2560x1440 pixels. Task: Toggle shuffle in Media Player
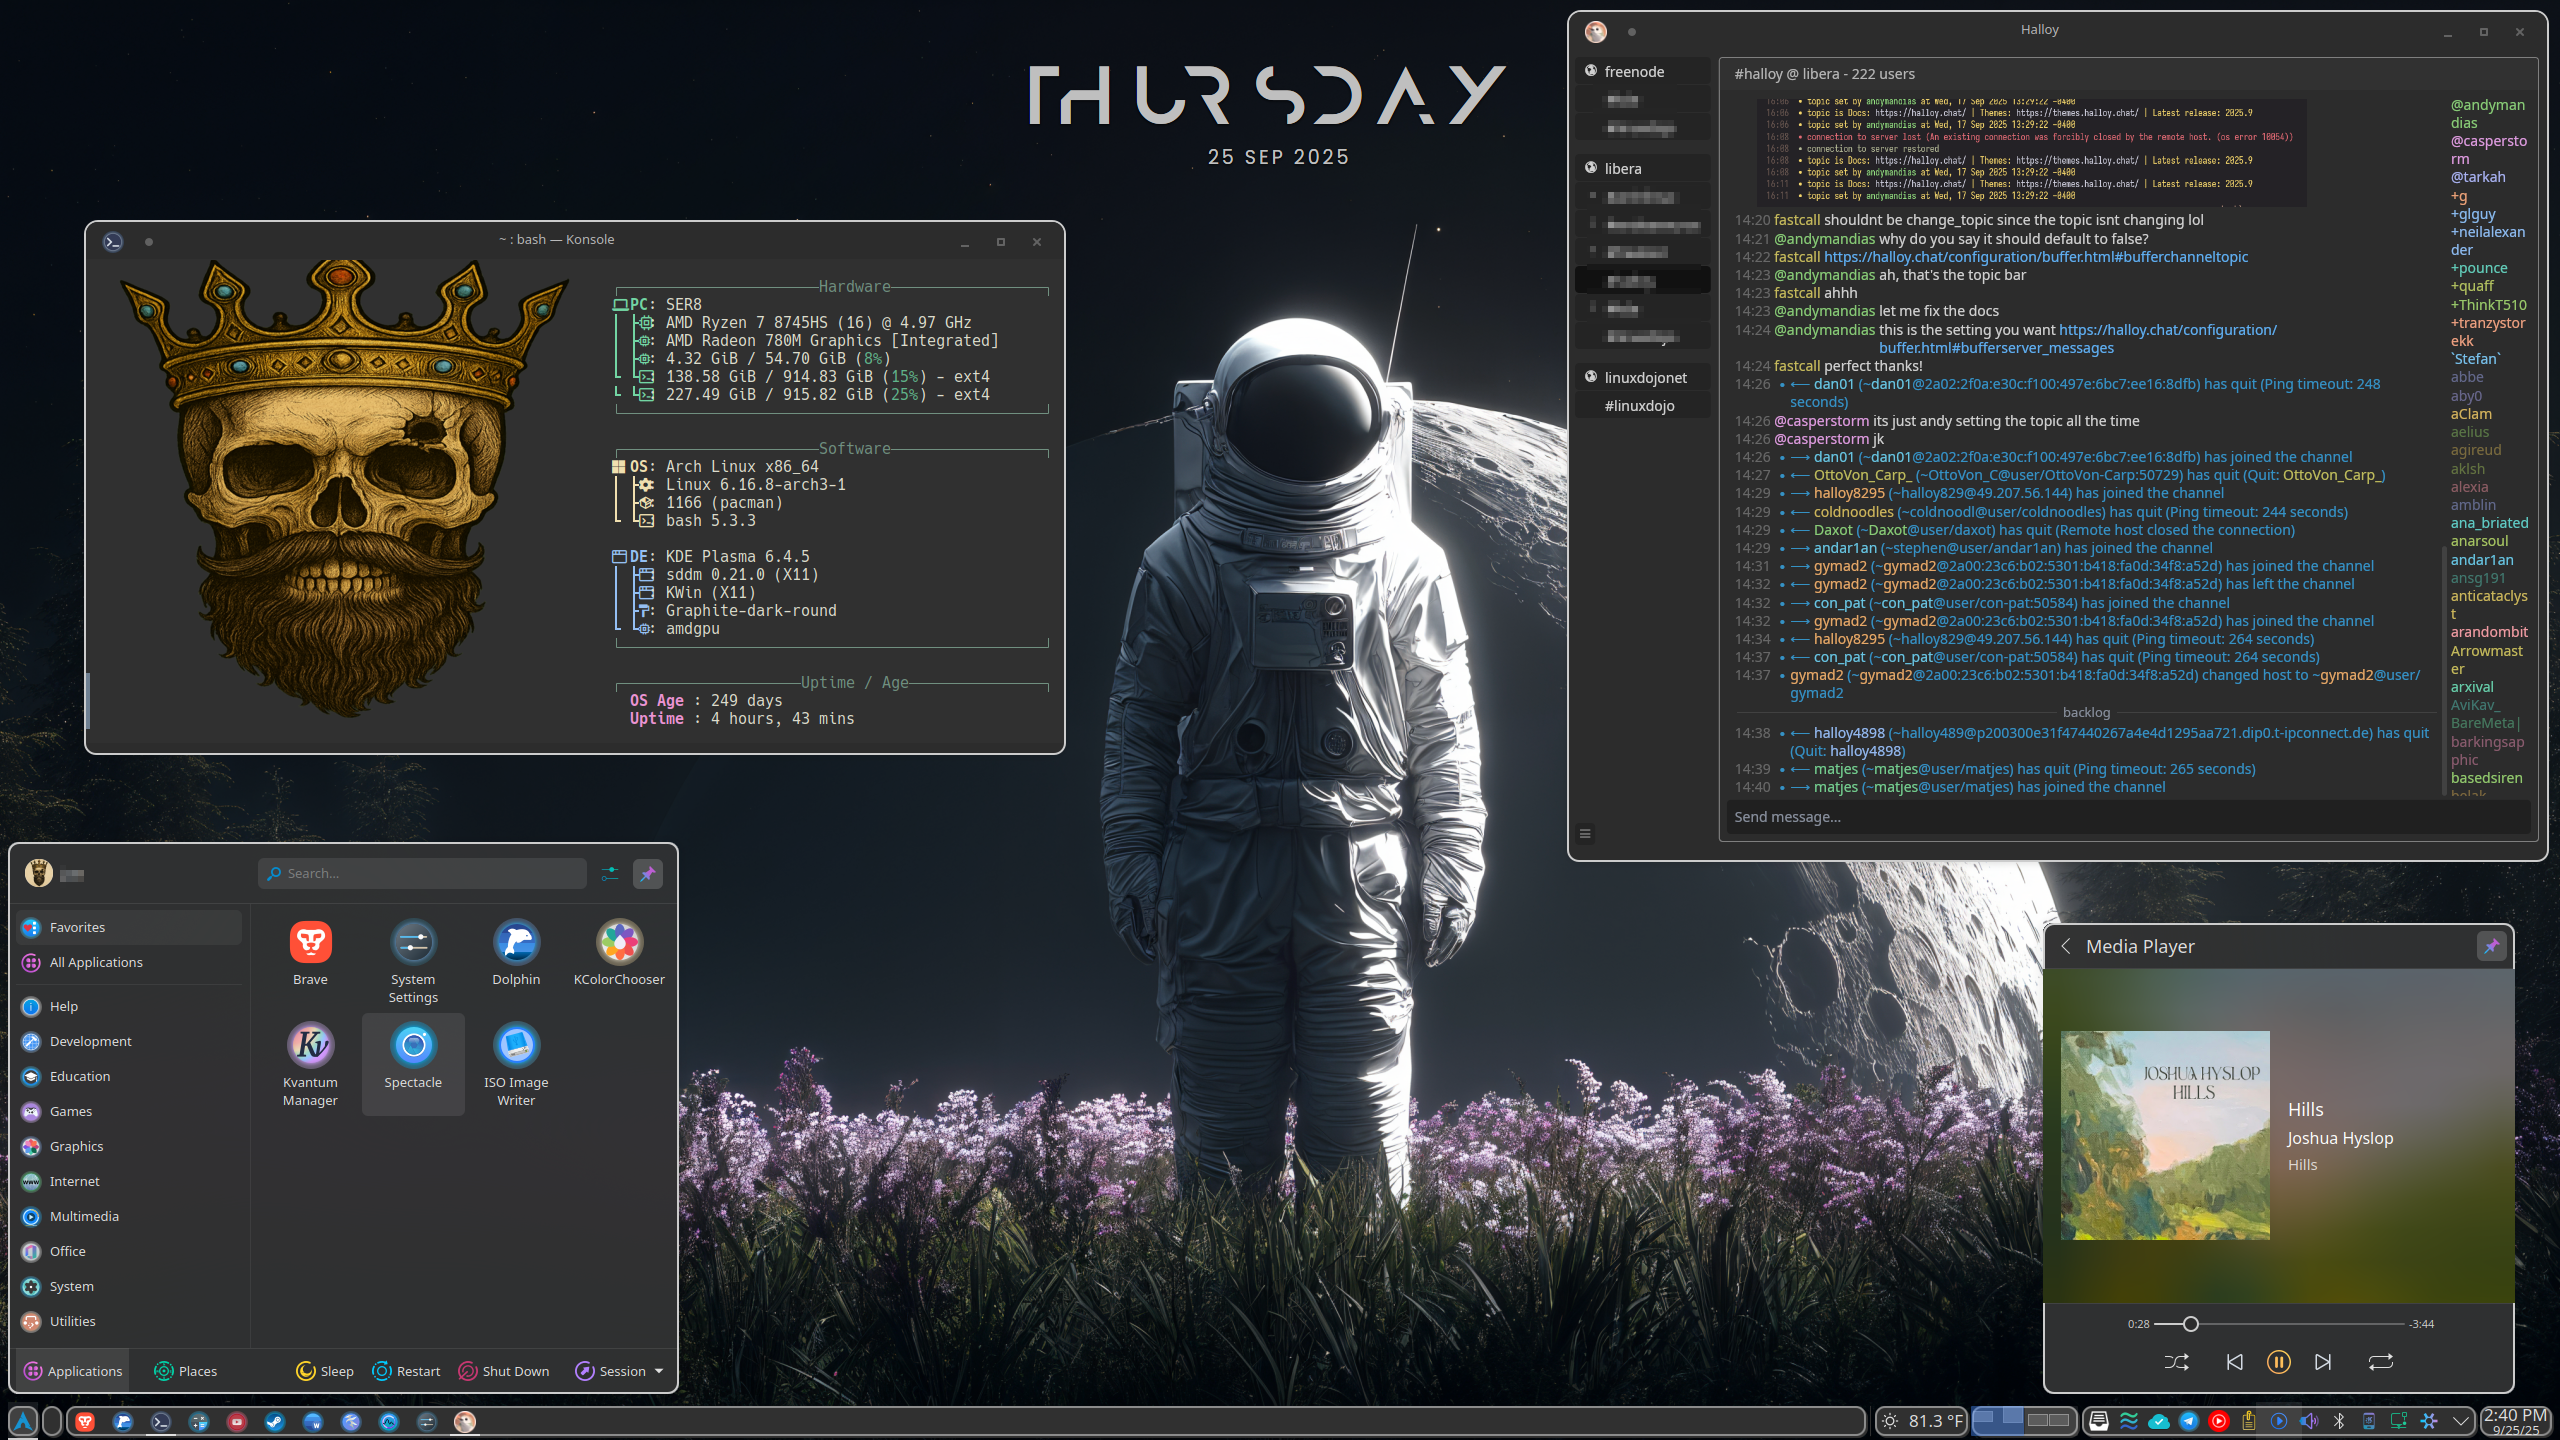[x=2176, y=1362]
